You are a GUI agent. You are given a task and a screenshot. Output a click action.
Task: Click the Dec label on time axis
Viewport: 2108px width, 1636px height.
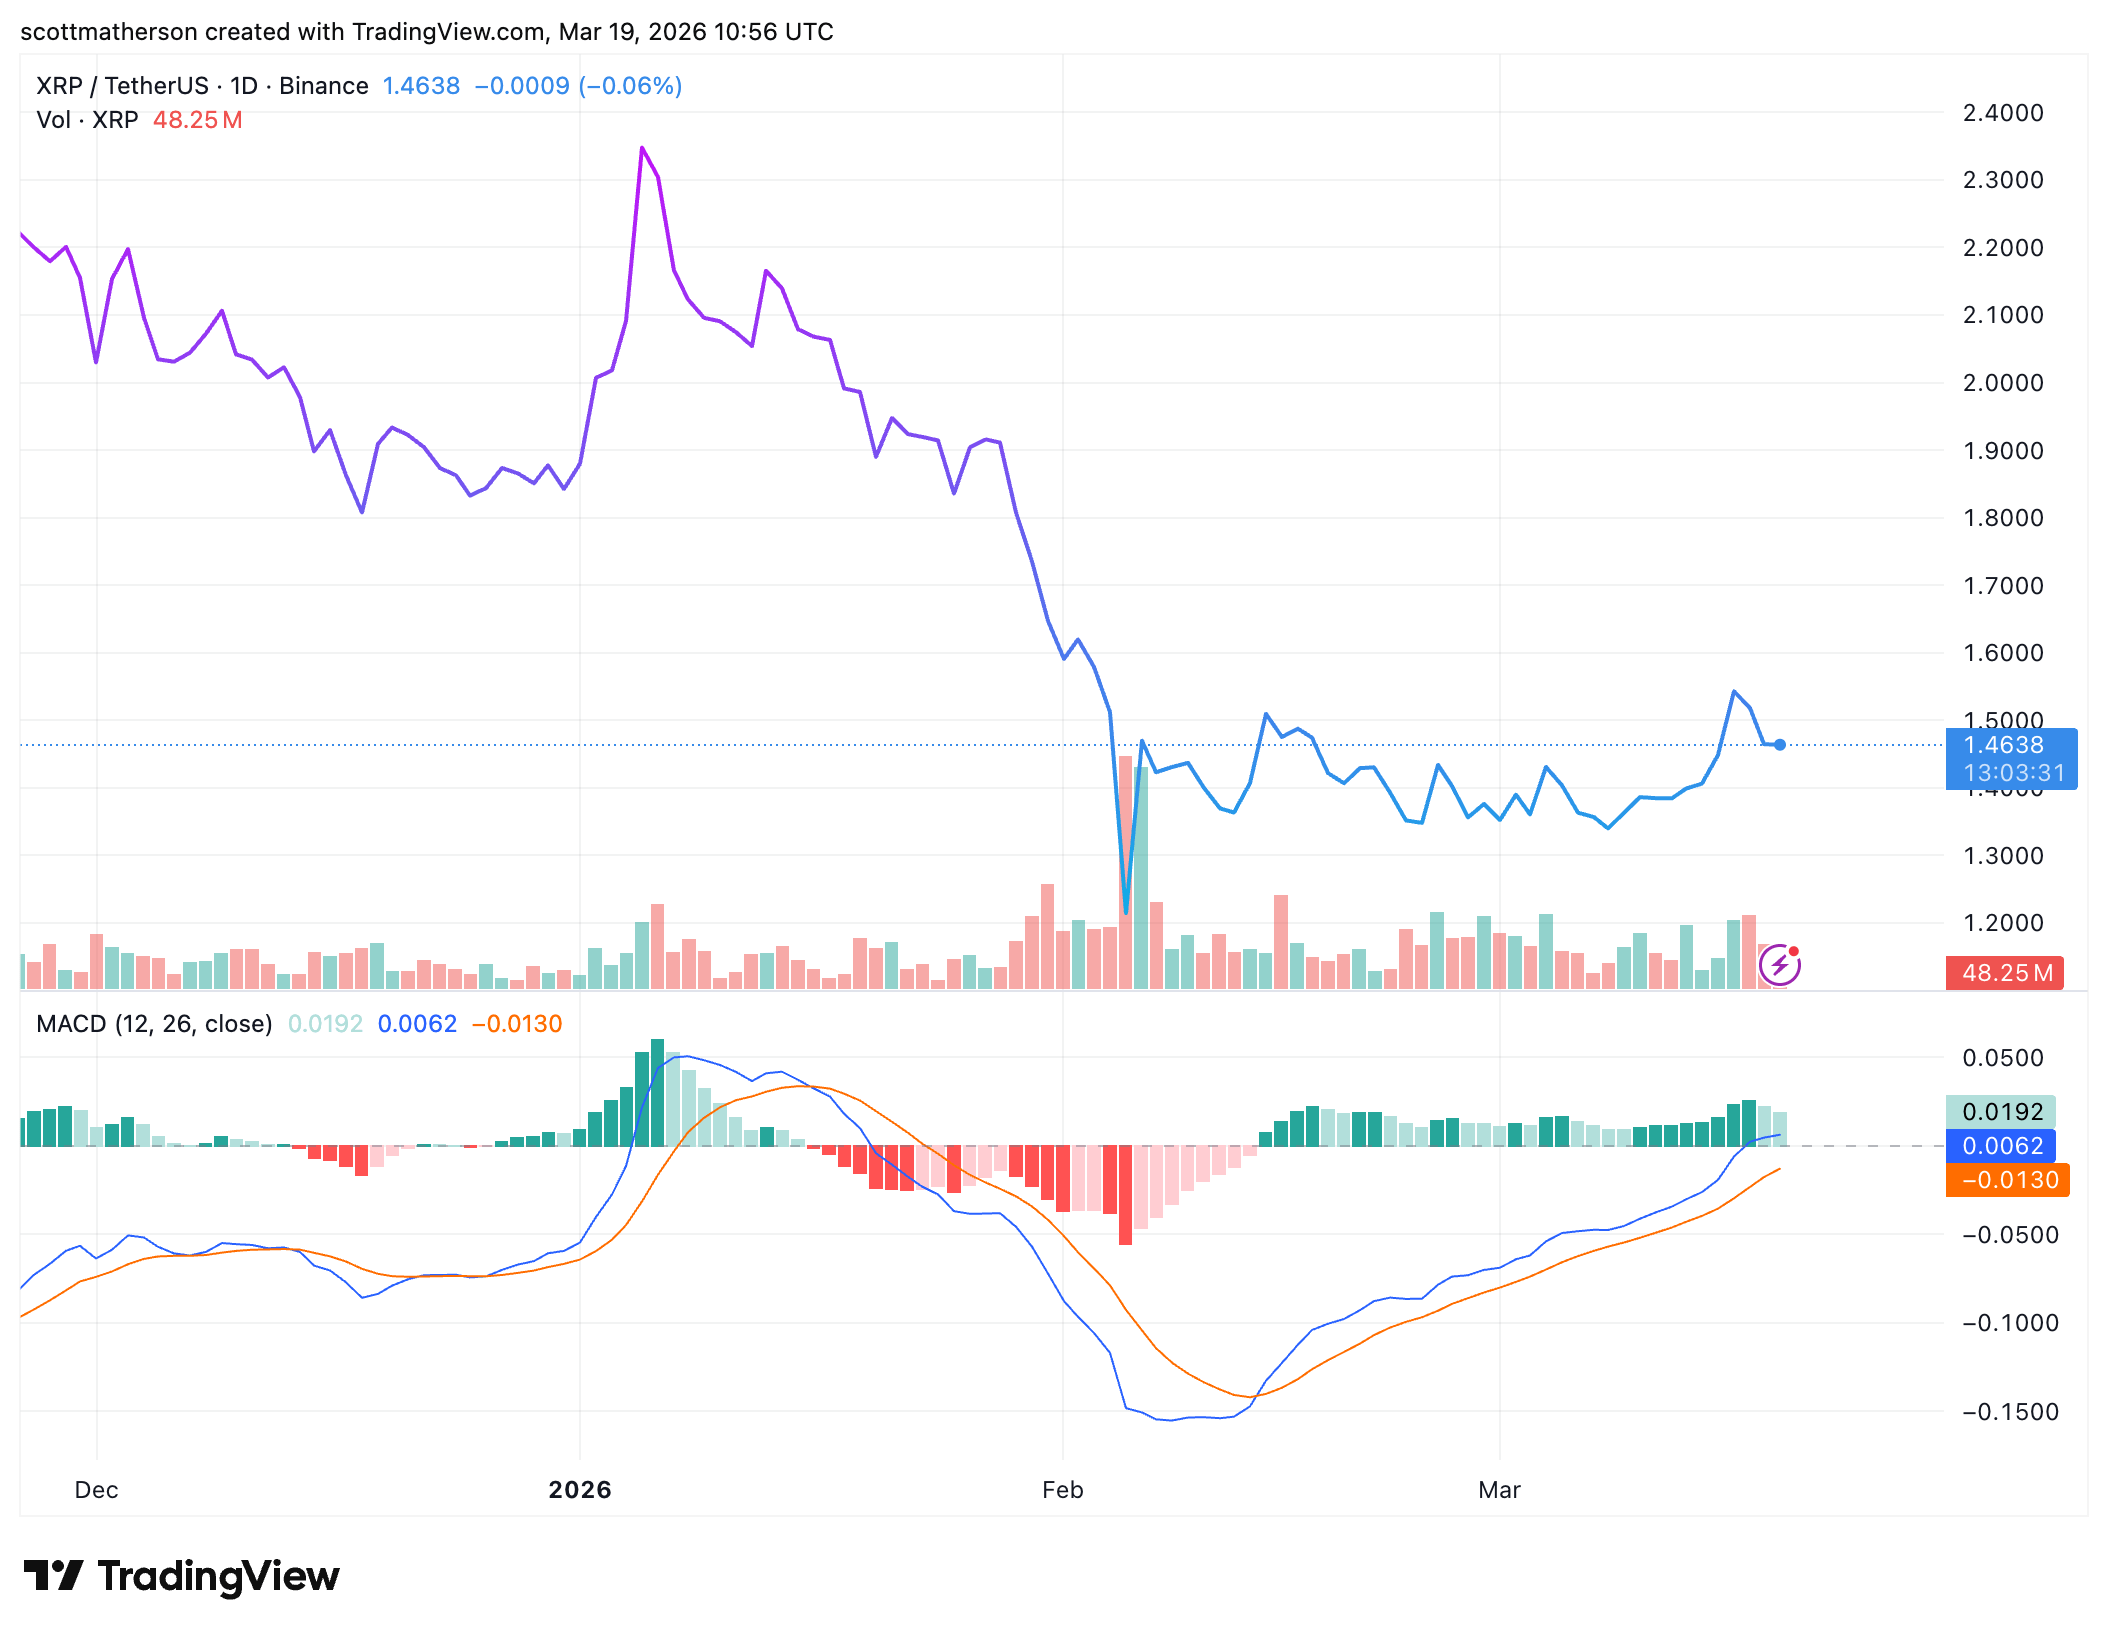[x=96, y=1490]
